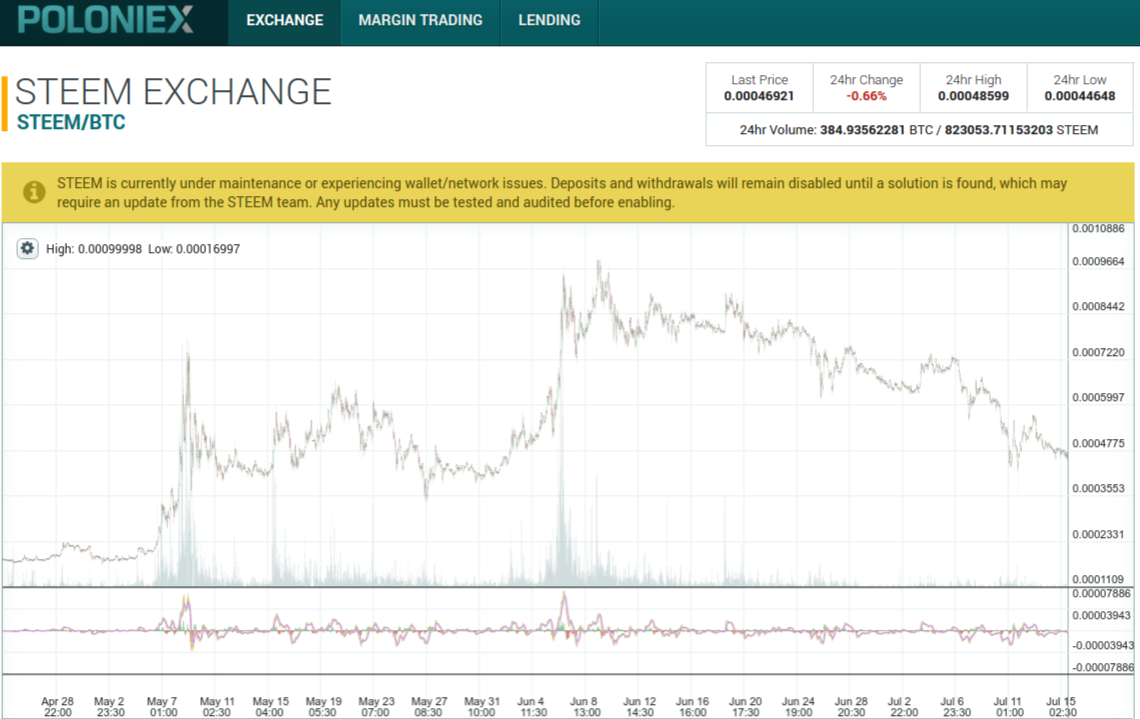The height and width of the screenshot is (719, 1140).
Task: Click the Jun 20 17:30 time label
Action: [x=745, y=707]
